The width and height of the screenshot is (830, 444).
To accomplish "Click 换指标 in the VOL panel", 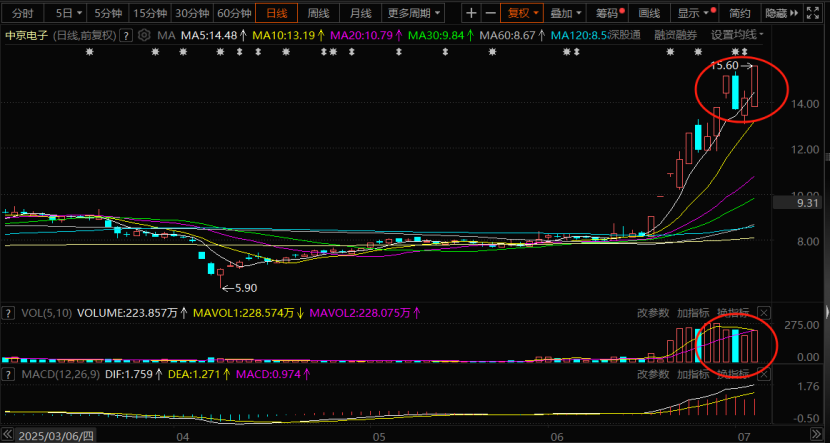I will click(x=733, y=312).
